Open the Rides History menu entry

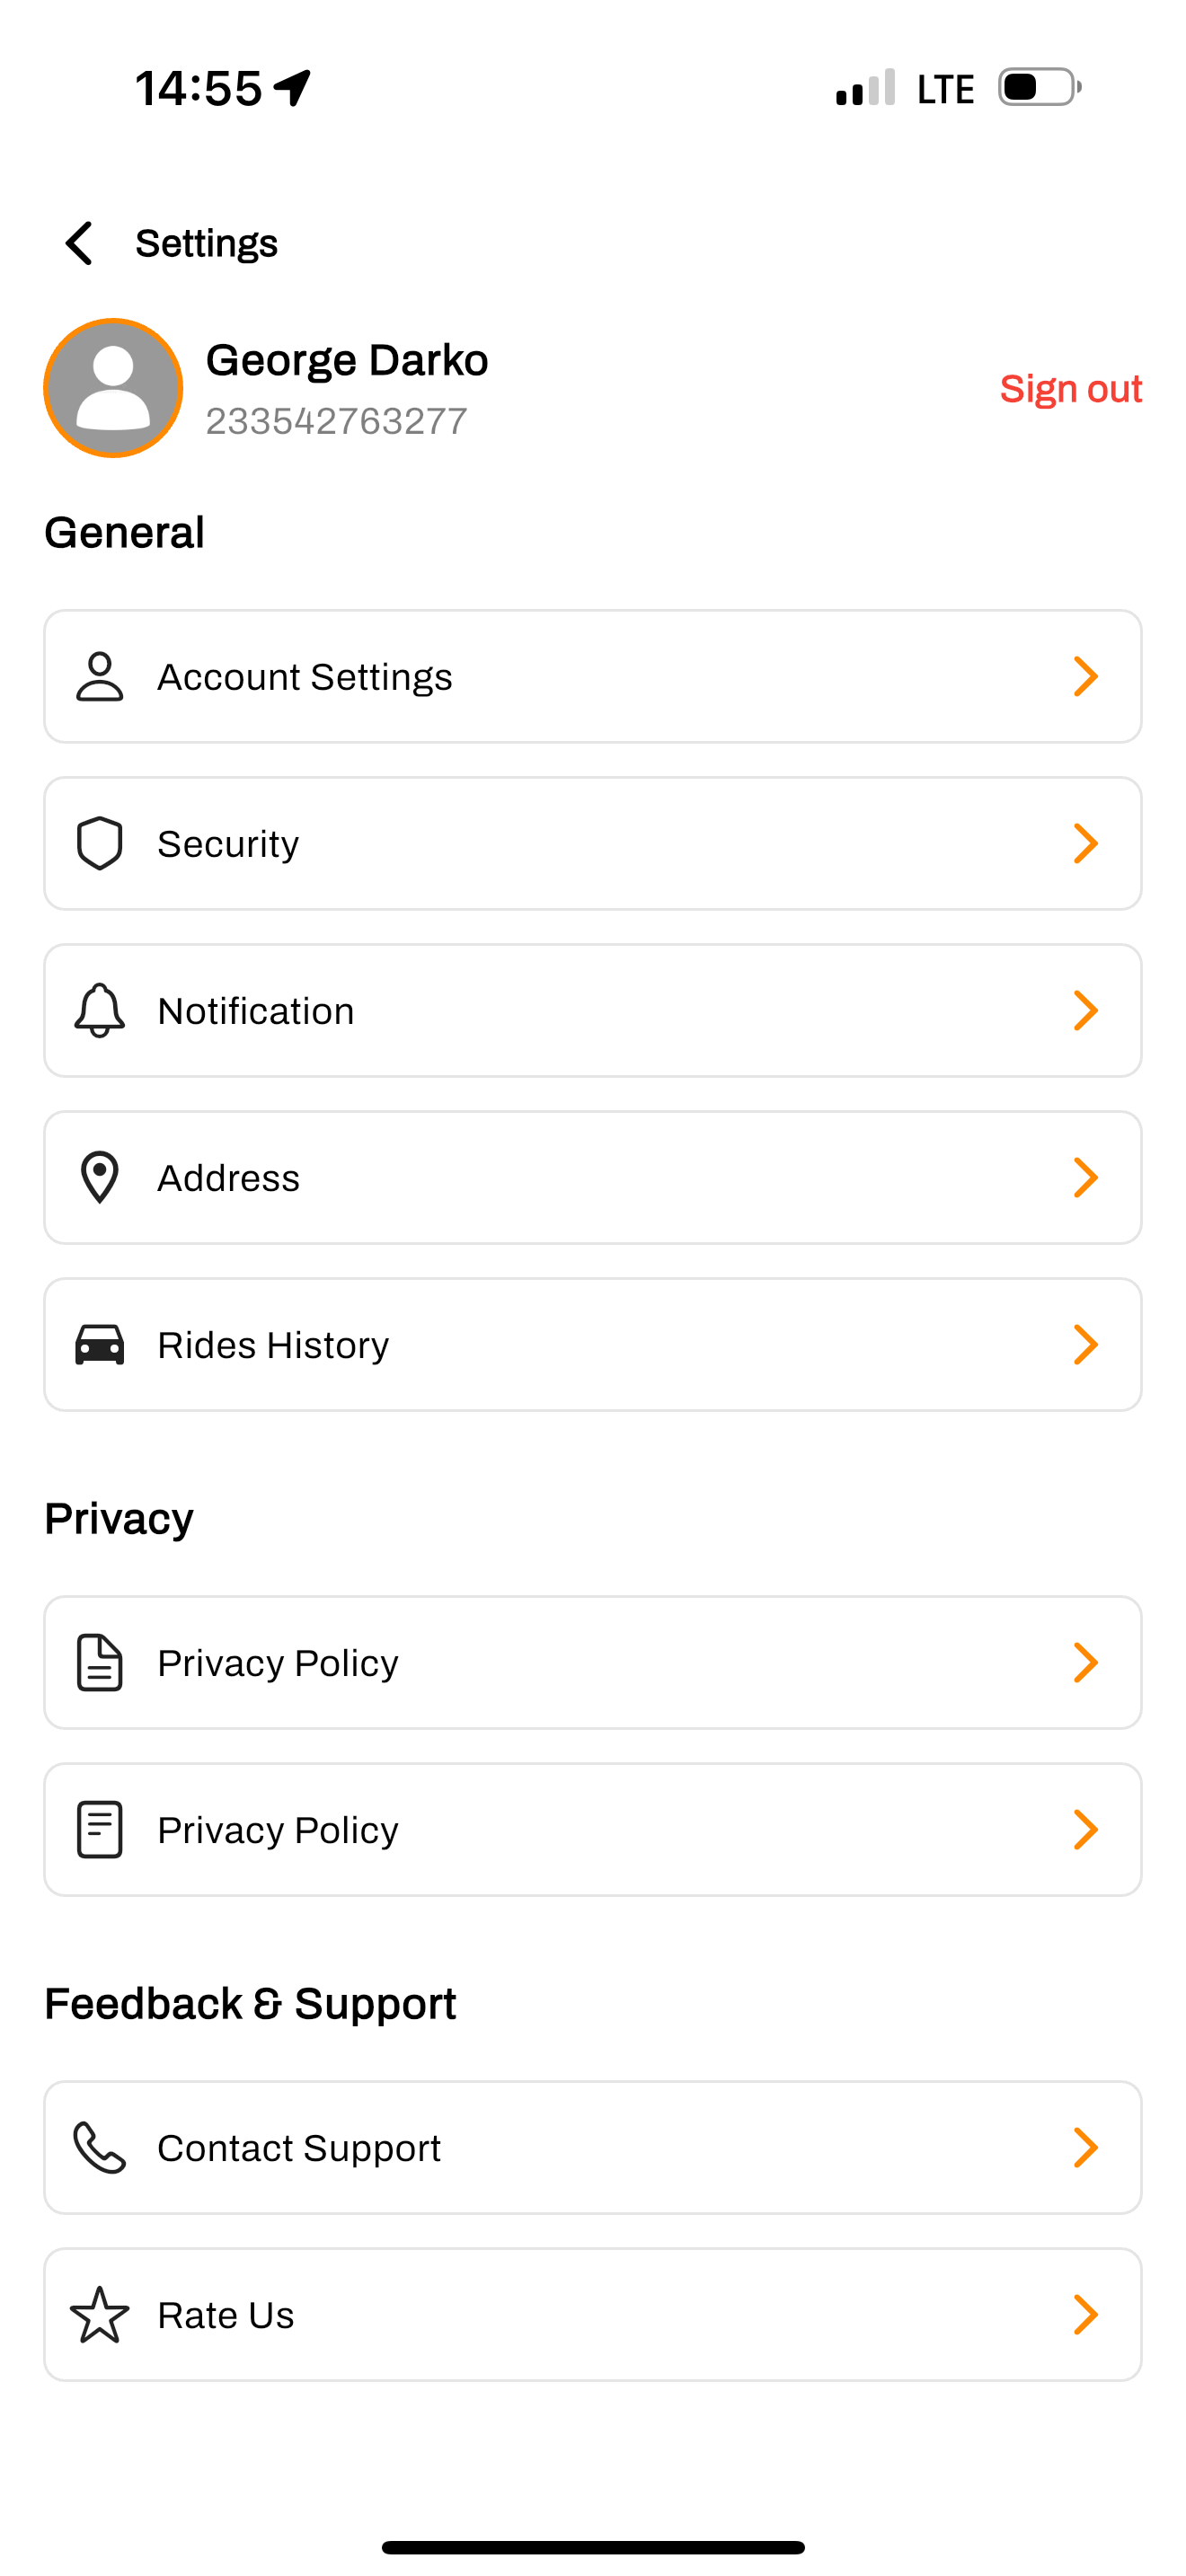click(x=593, y=1345)
